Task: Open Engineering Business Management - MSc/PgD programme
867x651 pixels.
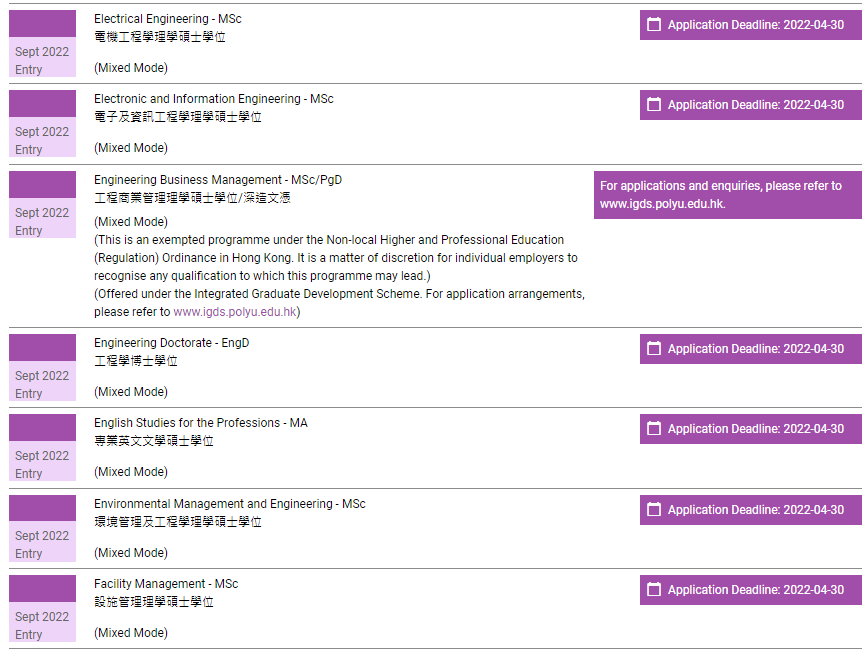Action: [217, 180]
